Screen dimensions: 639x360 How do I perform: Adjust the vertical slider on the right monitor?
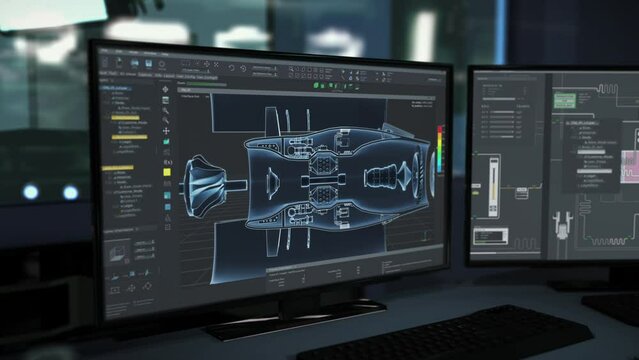click(494, 187)
